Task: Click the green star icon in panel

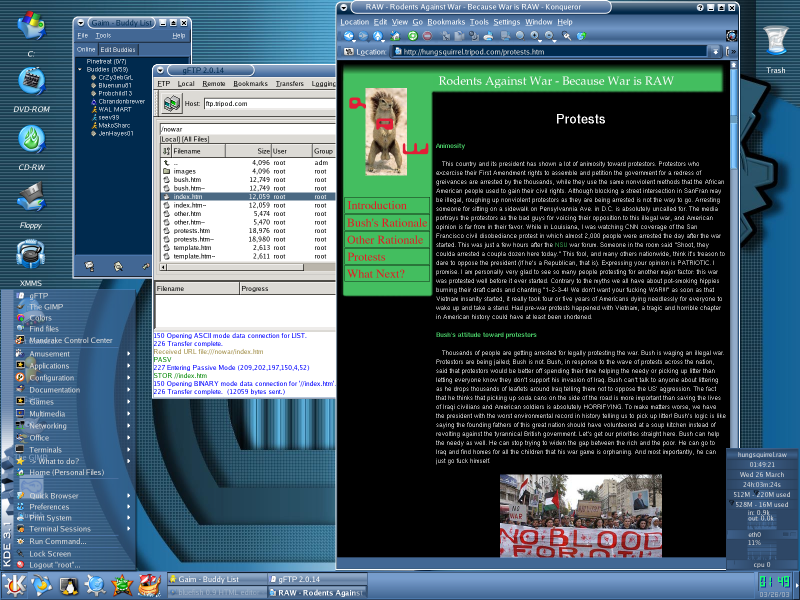Action: (122, 586)
